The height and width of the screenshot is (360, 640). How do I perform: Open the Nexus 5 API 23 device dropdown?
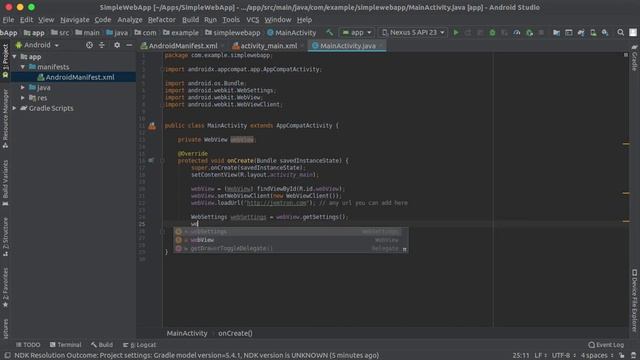(x=413, y=32)
